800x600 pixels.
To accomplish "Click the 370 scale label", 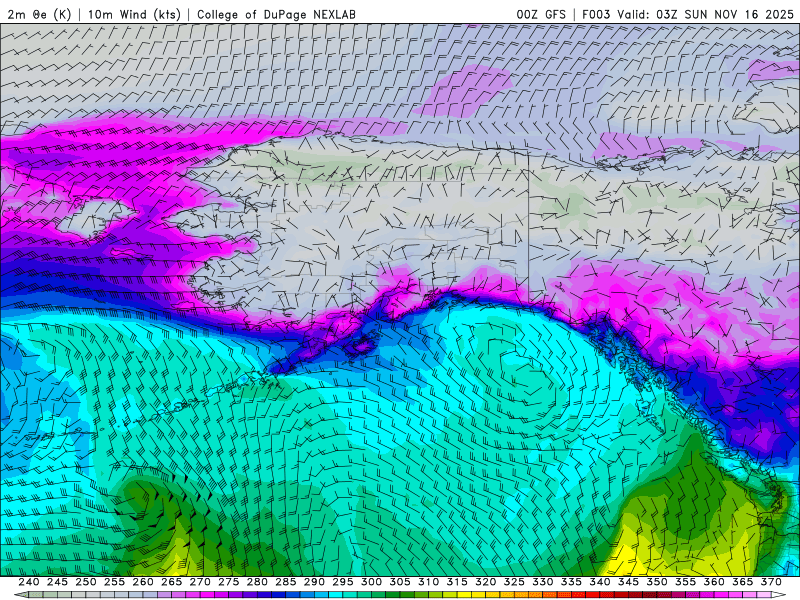I will [771, 582].
